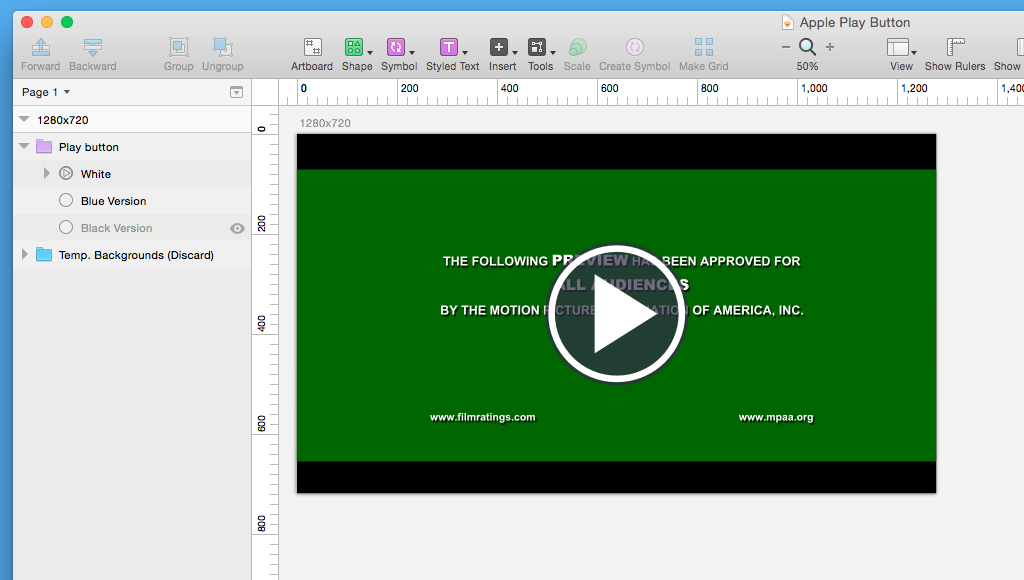Select the Artboard tool
Image resolution: width=1024 pixels, height=580 pixels.
313,47
